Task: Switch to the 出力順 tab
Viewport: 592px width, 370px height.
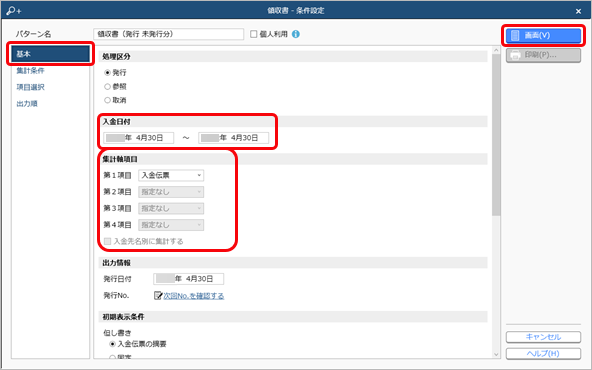Action: (x=27, y=103)
